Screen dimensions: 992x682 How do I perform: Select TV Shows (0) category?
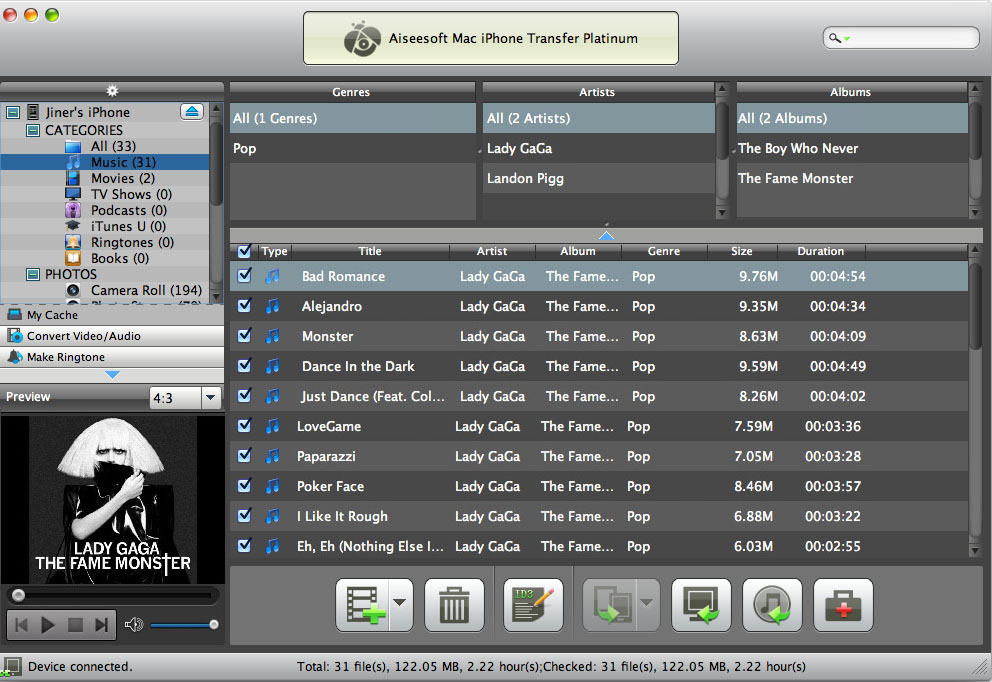[x=132, y=194]
